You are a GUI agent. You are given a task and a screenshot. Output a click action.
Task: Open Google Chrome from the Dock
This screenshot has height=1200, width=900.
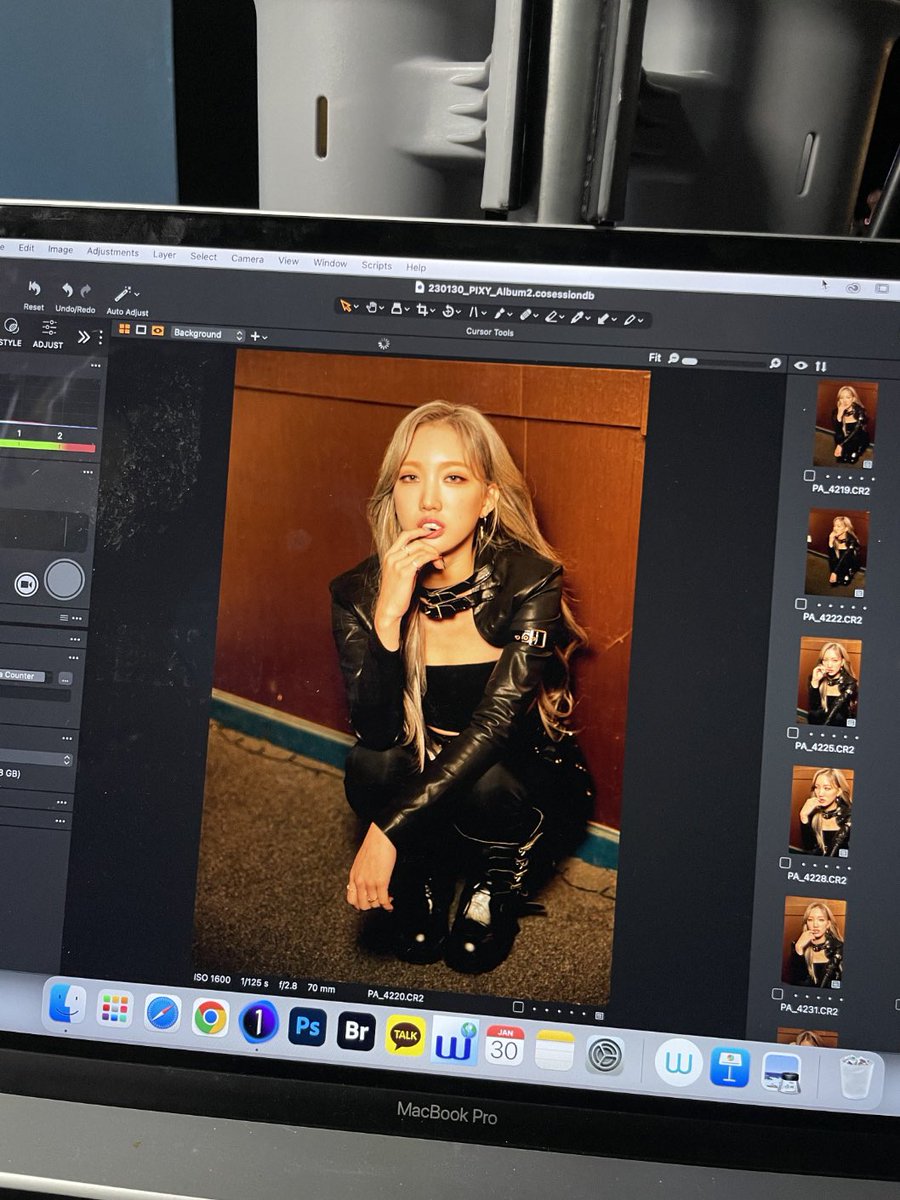click(x=210, y=1017)
